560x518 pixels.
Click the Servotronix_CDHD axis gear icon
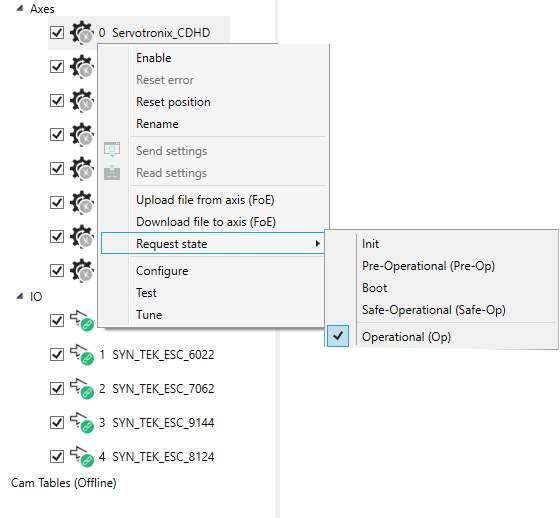[82, 33]
